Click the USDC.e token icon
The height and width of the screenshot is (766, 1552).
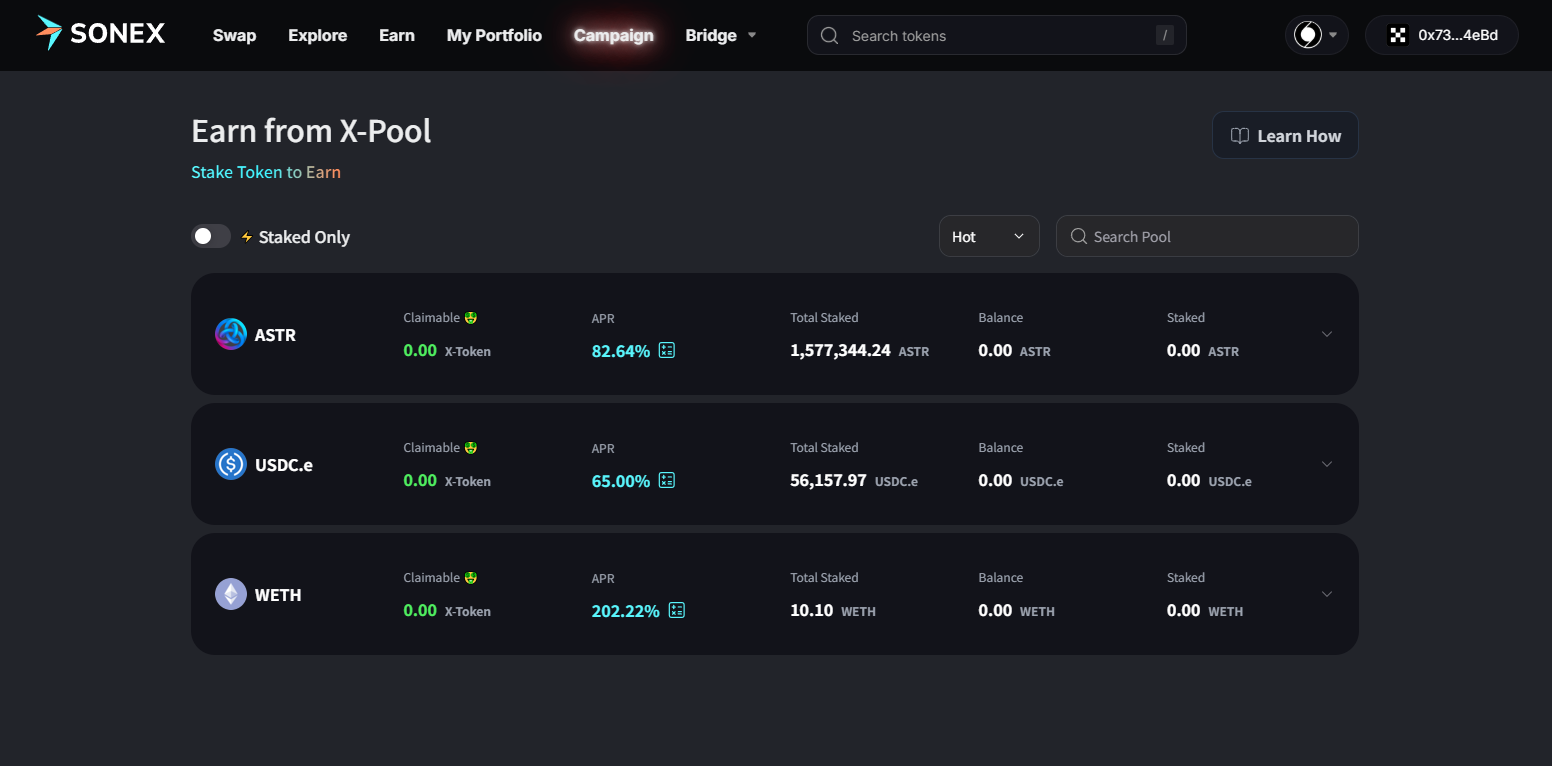pos(231,464)
